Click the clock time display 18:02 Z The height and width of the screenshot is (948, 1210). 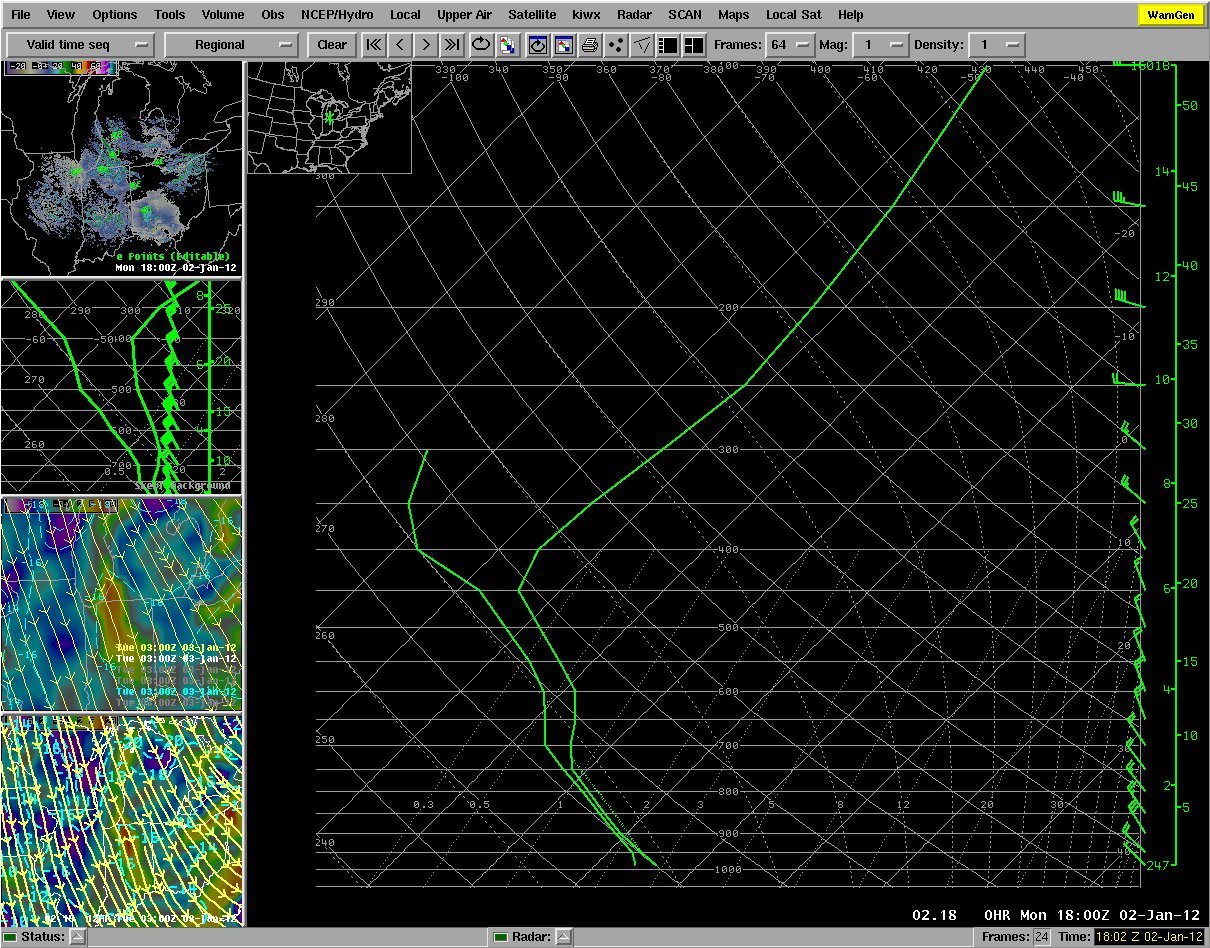click(x=1149, y=937)
